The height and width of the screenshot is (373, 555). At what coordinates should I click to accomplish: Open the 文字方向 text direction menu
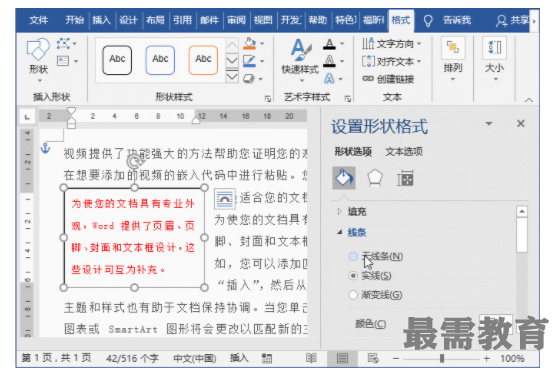(x=391, y=44)
